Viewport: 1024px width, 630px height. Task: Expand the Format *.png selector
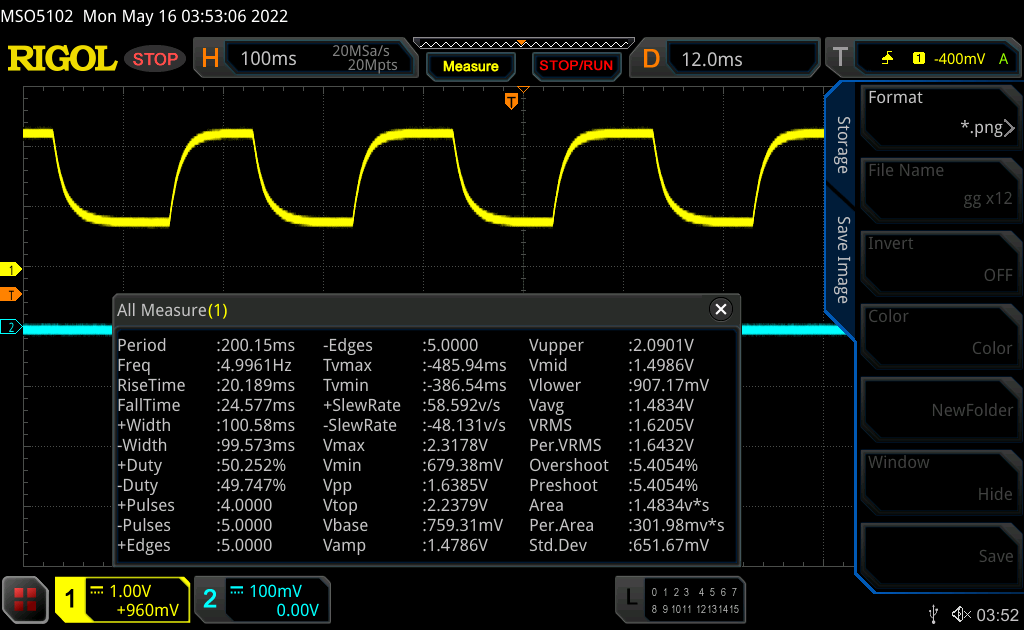point(940,112)
